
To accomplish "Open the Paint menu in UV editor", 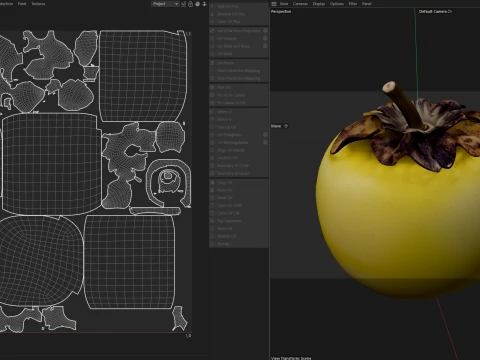I will point(22,4).
